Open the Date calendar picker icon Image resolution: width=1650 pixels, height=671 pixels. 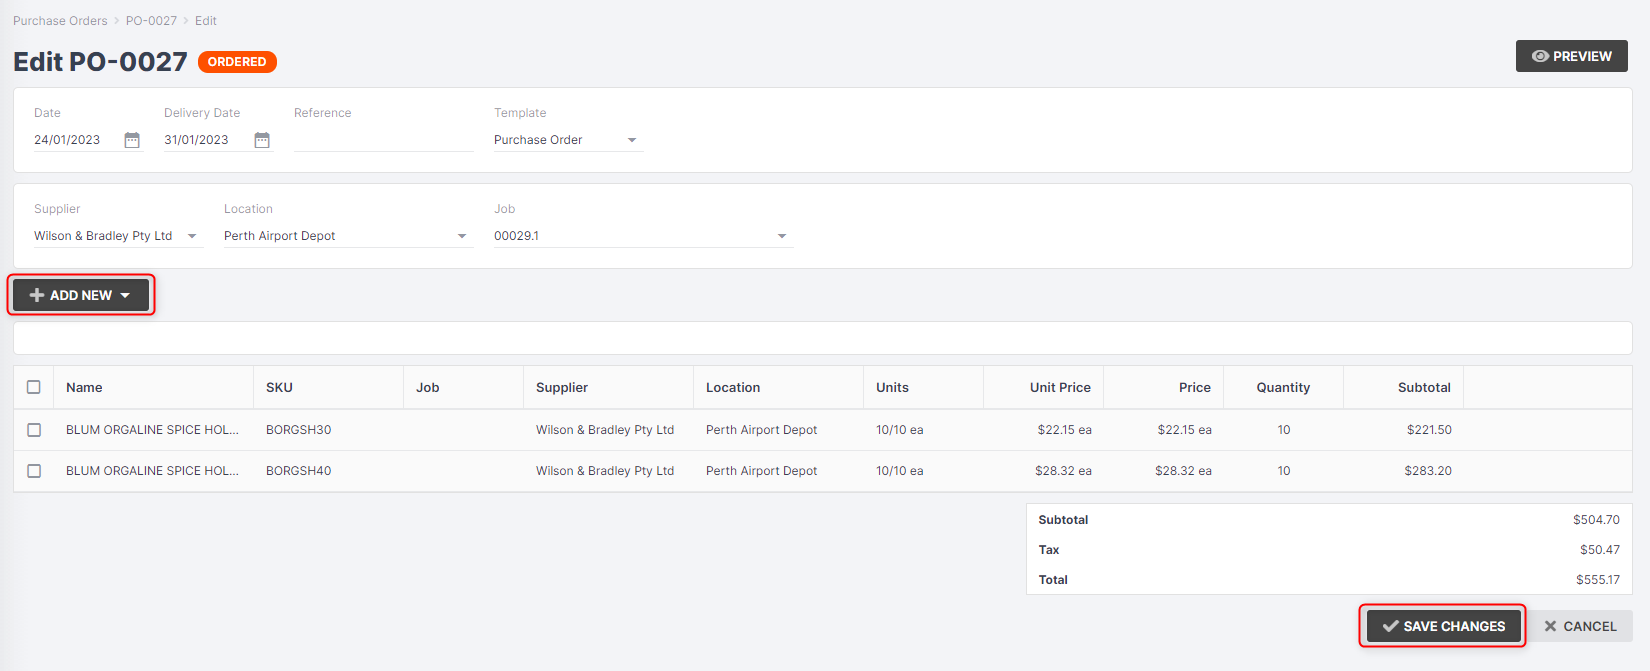click(x=132, y=140)
